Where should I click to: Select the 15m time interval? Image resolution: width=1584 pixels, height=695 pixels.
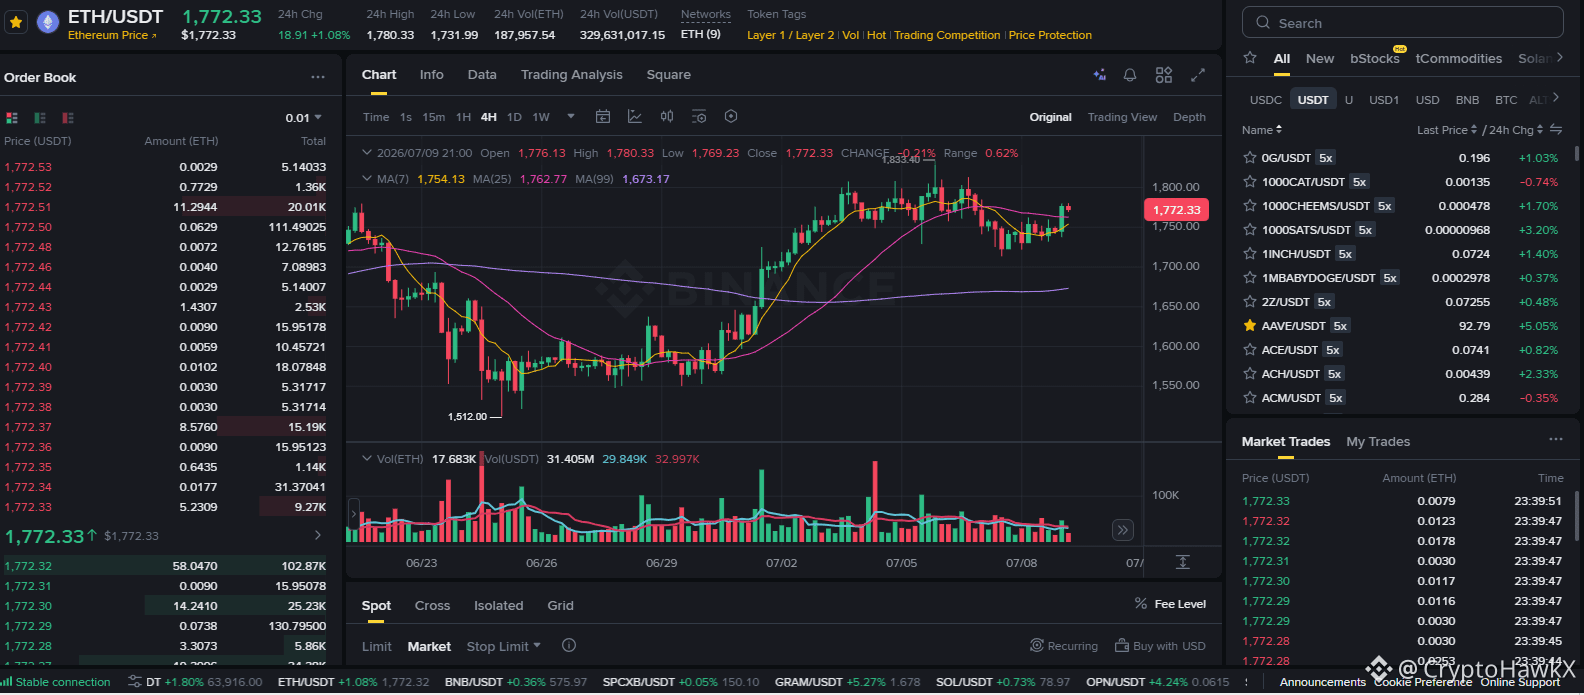(434, 117)
